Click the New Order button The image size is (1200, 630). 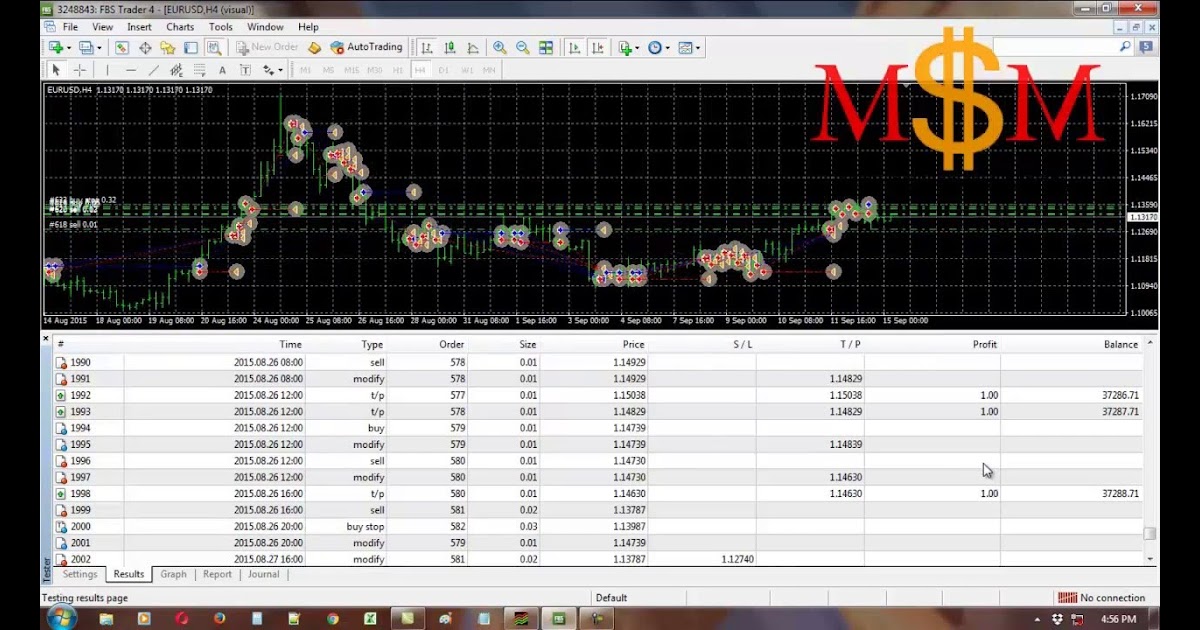(267, 47)
